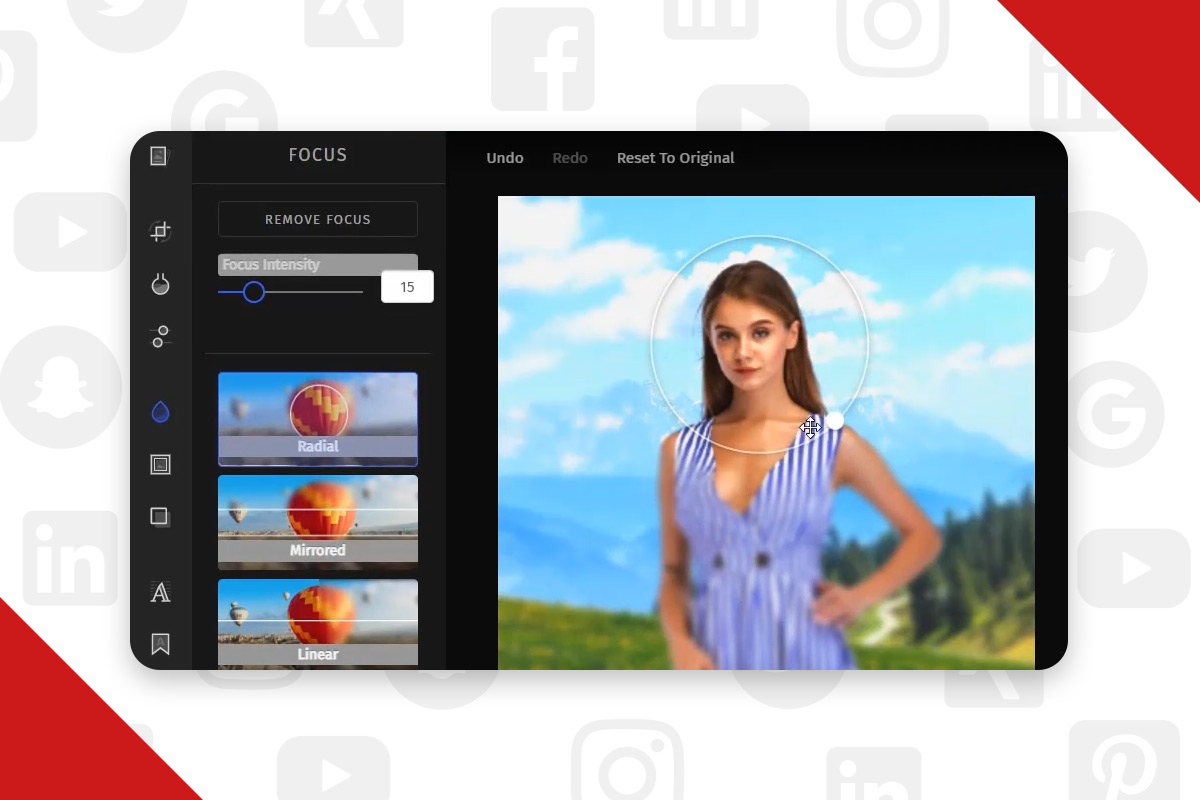Choose the Mirrored focus preset thumbnail

(318, 522)
